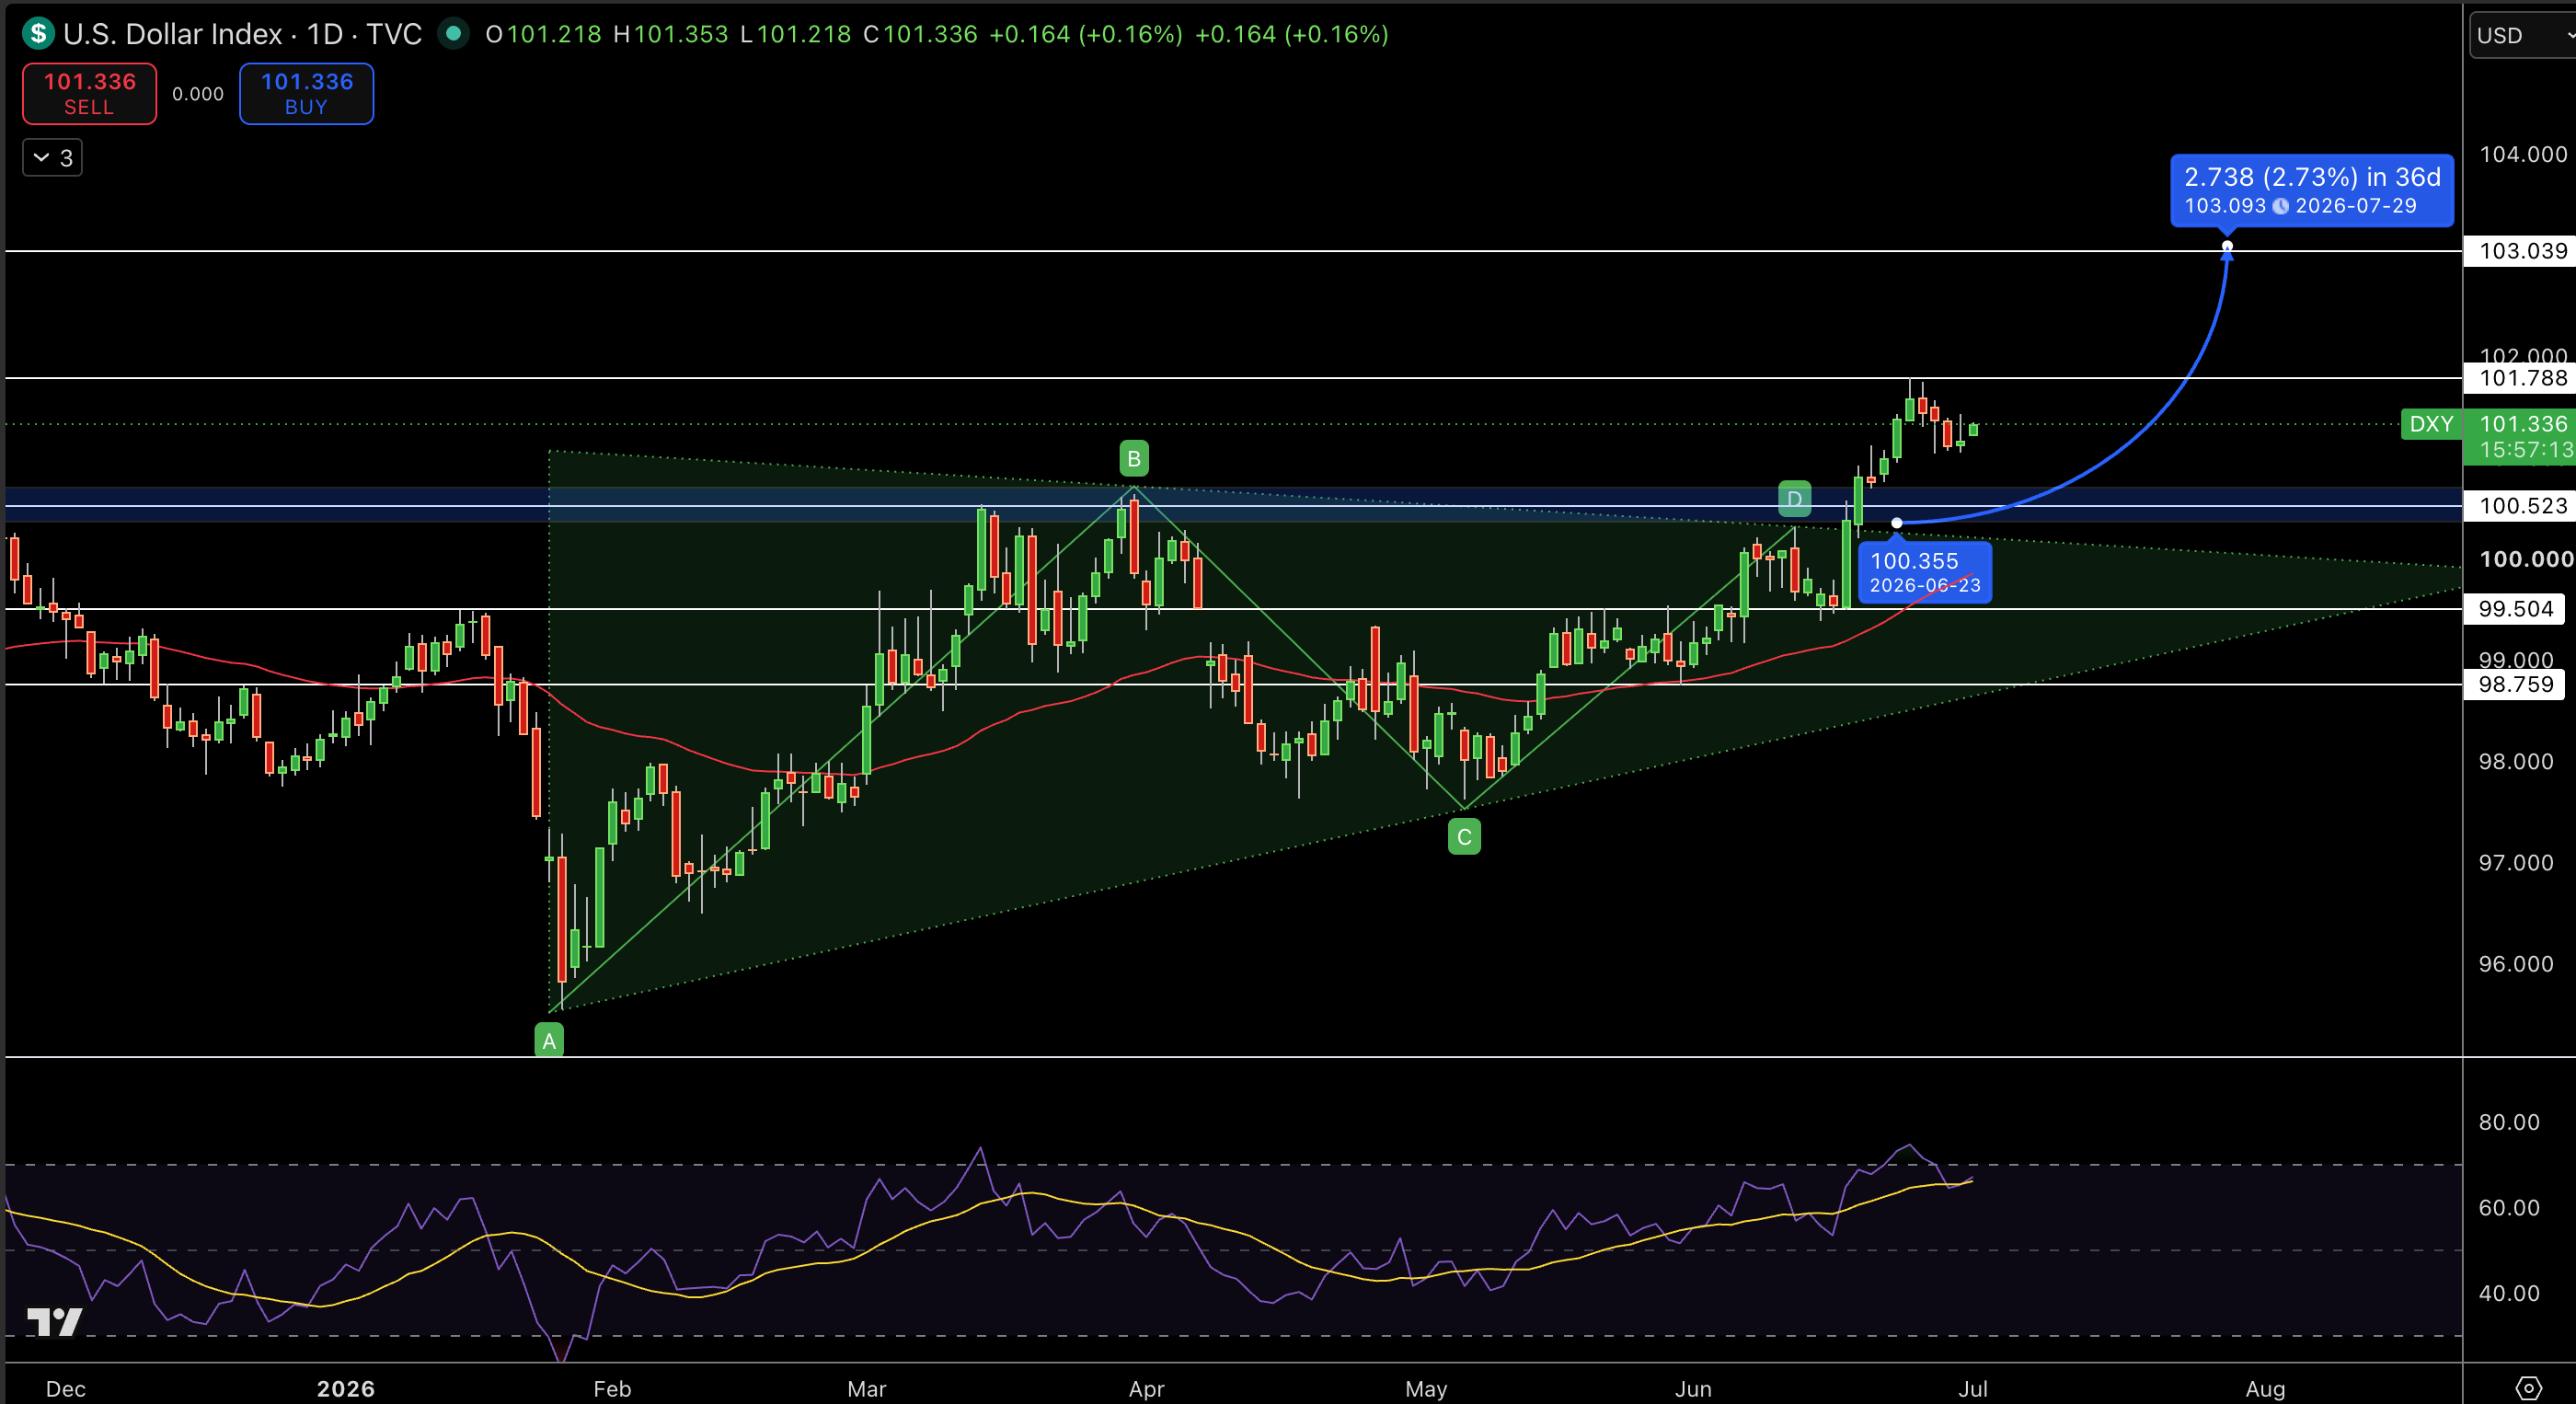Click the 100.355 forecast start label

1924,572
